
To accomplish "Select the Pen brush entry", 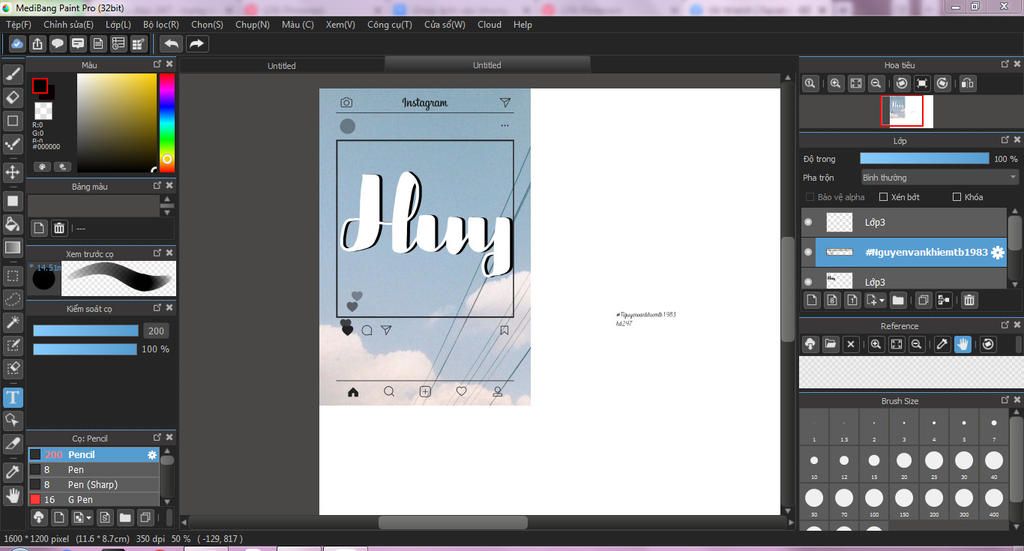I will [x=93, y=469].
